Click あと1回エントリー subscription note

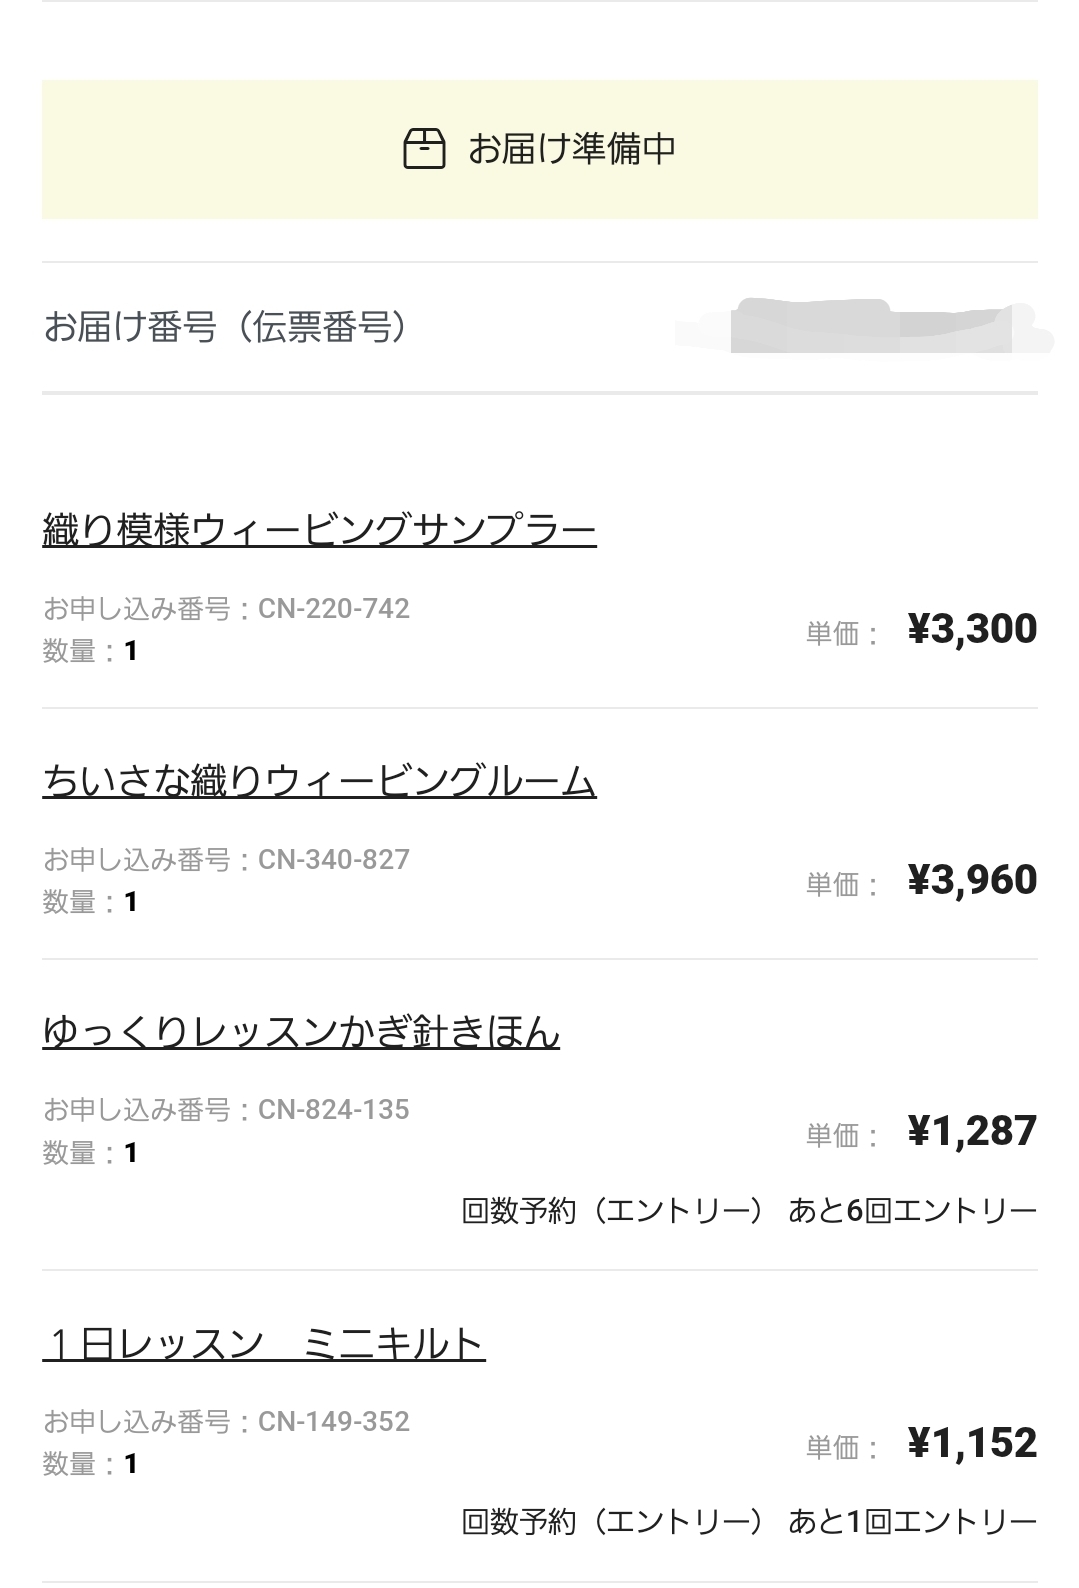pos(912,1522)
